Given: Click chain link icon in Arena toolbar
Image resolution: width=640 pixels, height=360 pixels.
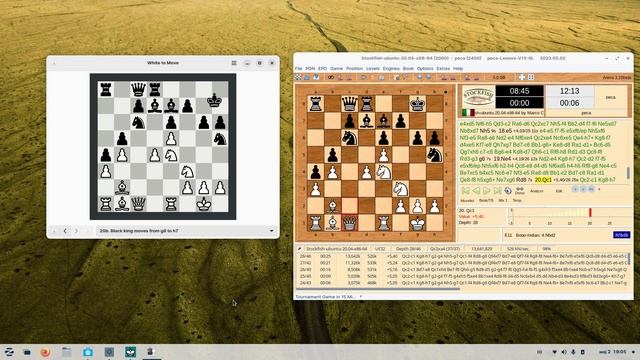Looking at the screenshot, I should tap(331, 77).
